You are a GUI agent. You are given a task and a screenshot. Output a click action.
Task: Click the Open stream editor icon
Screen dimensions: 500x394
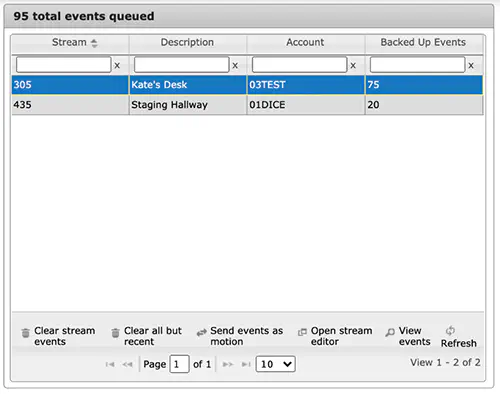[302, 332]
